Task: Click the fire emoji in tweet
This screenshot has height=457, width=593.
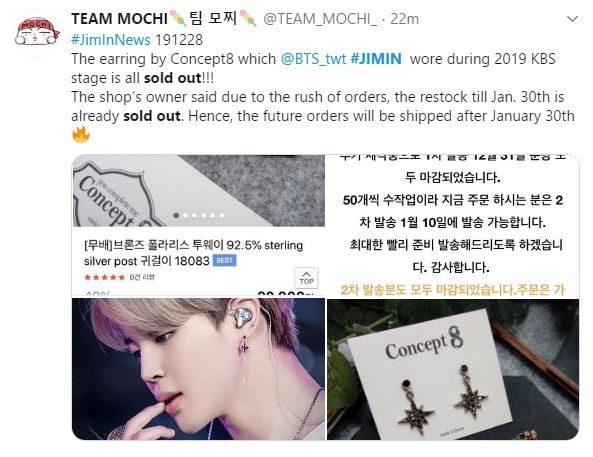Action: point(81,135)
